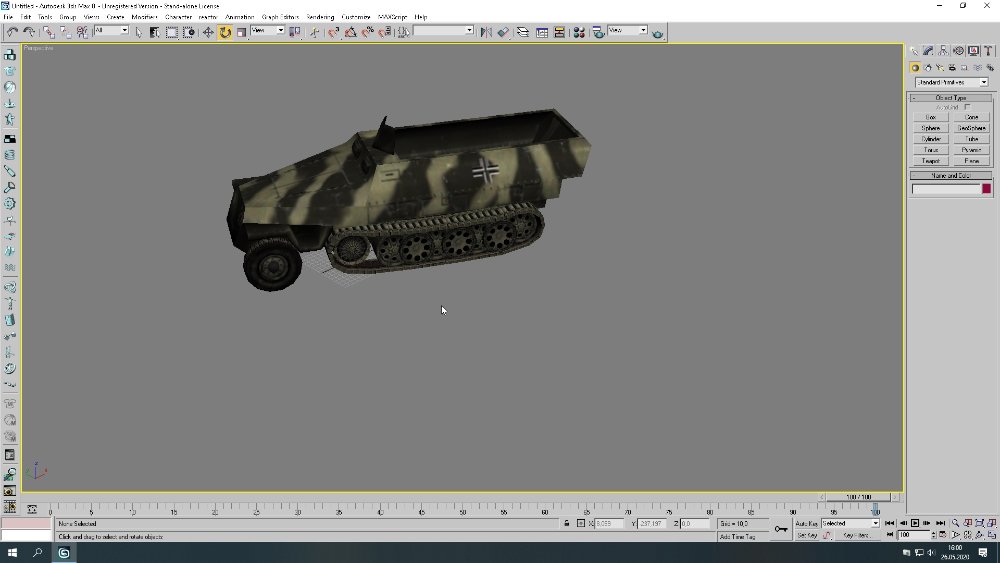Screen dimensions: 1000x563
Task: Activate the Select and Link tool
Action: [49, 32]
